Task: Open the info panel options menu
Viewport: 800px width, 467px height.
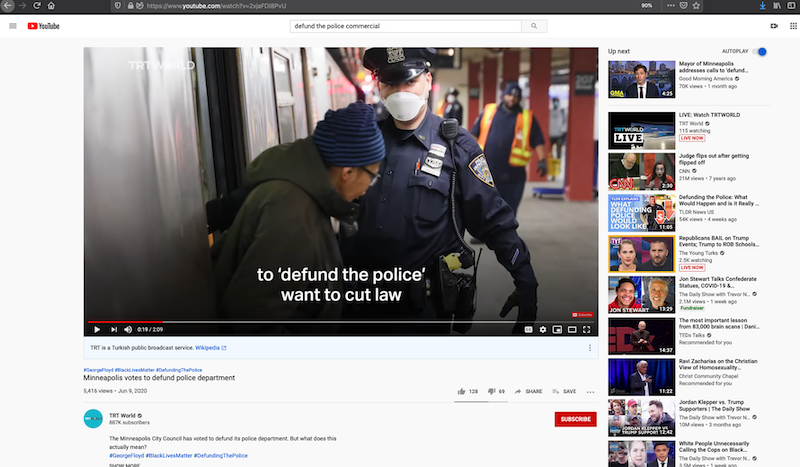Action: [590, 348]
